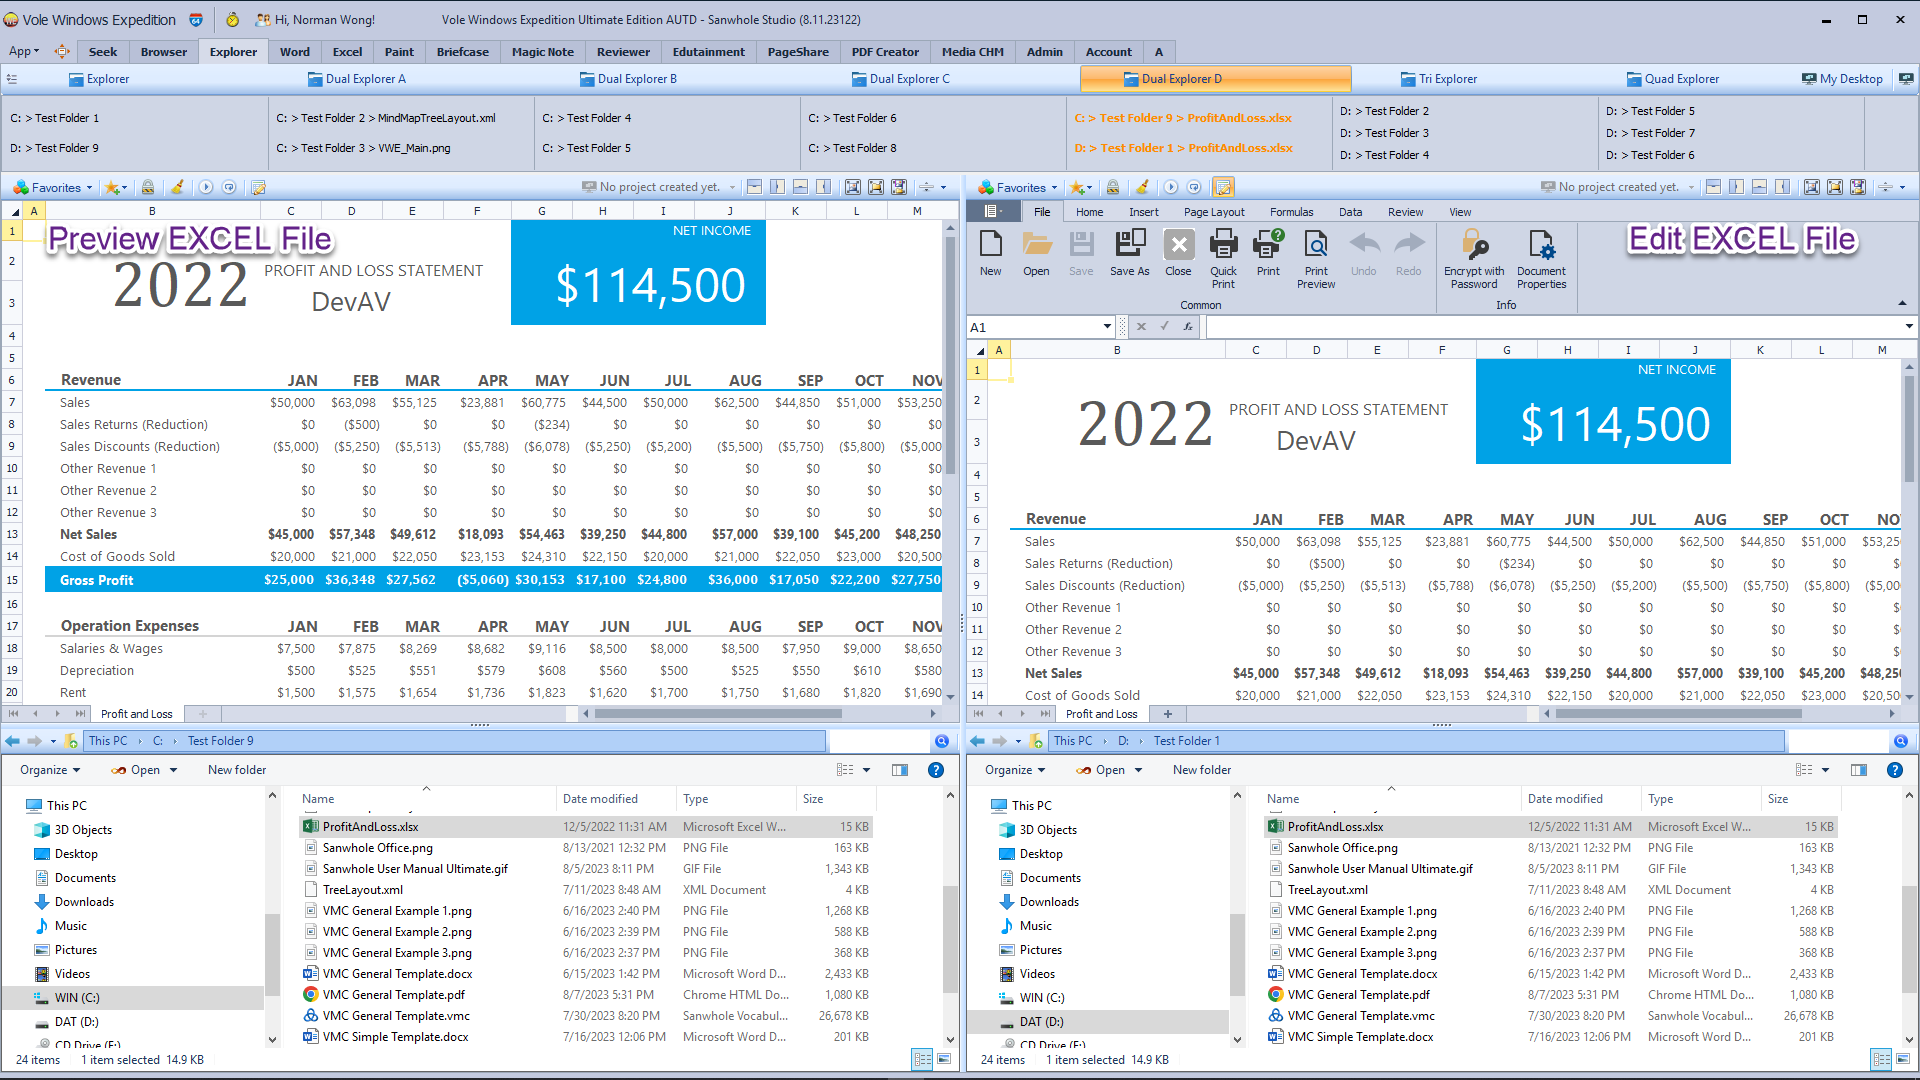
Task: Click New folder in left file browser
Action: [237, 770]
